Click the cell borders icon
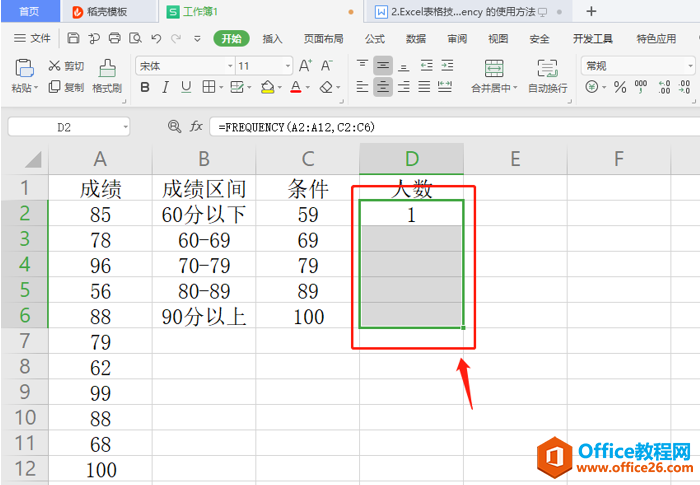This screenshot has width=700, height=485. point(208,87)
